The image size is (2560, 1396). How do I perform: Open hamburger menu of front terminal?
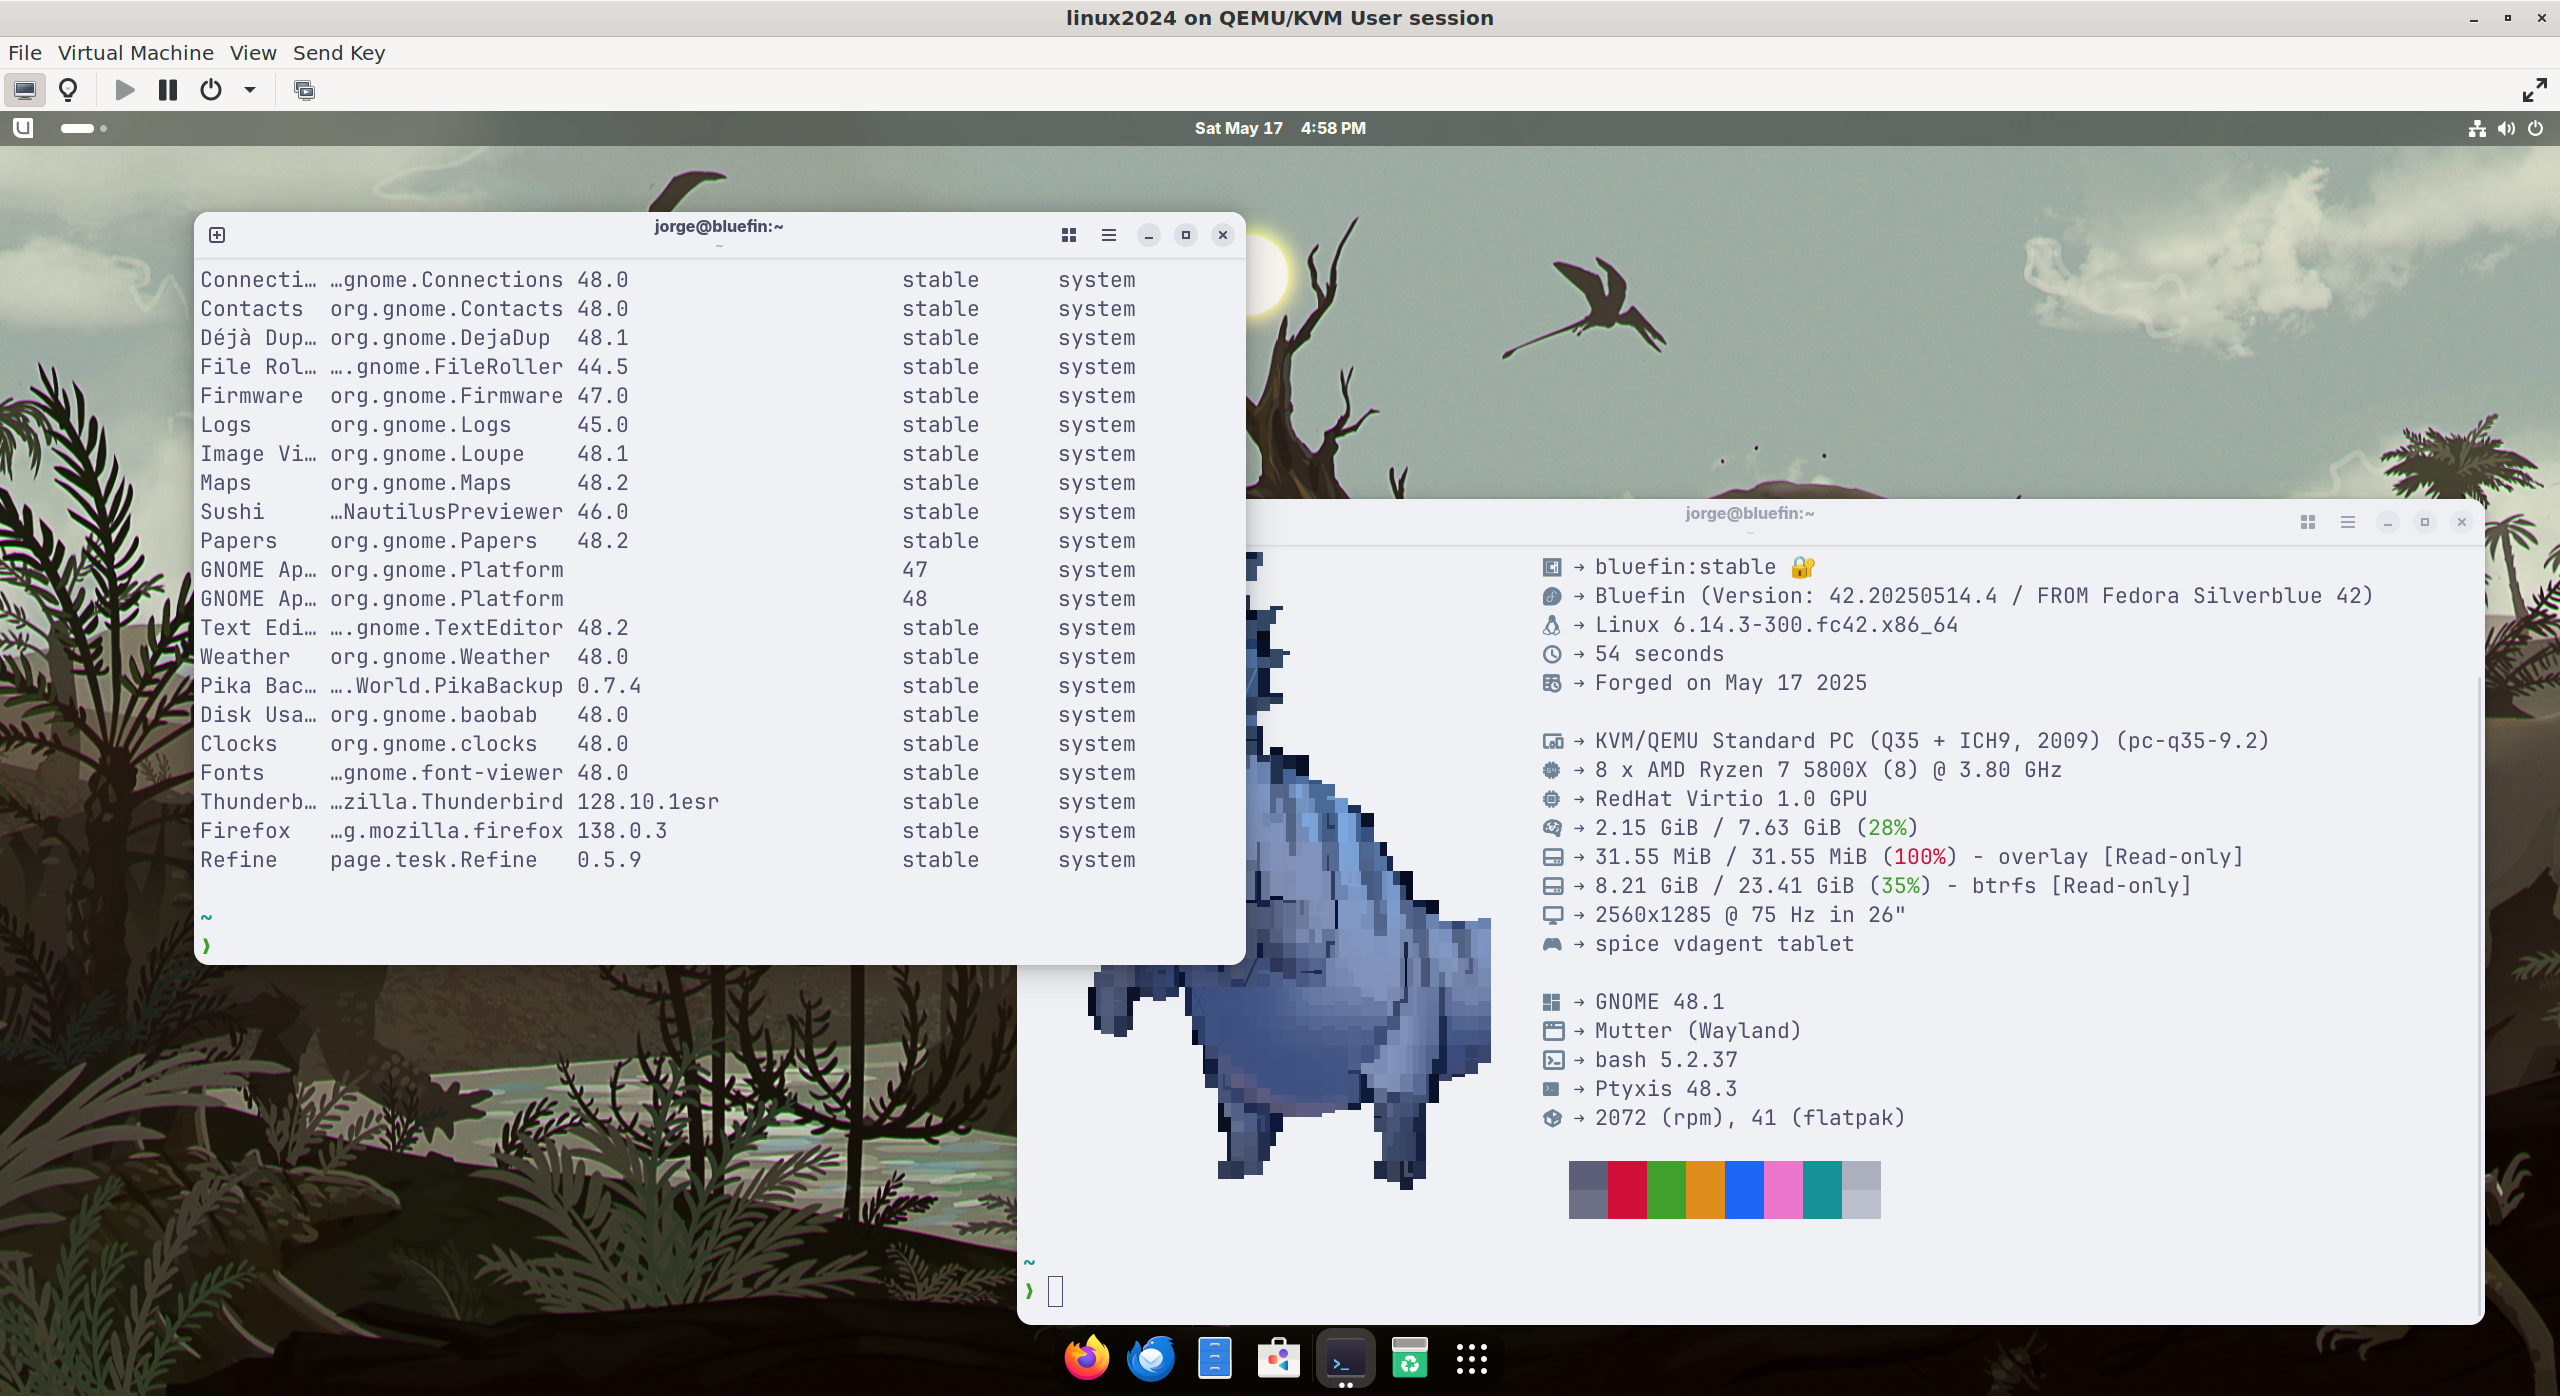coord(1108,235)
